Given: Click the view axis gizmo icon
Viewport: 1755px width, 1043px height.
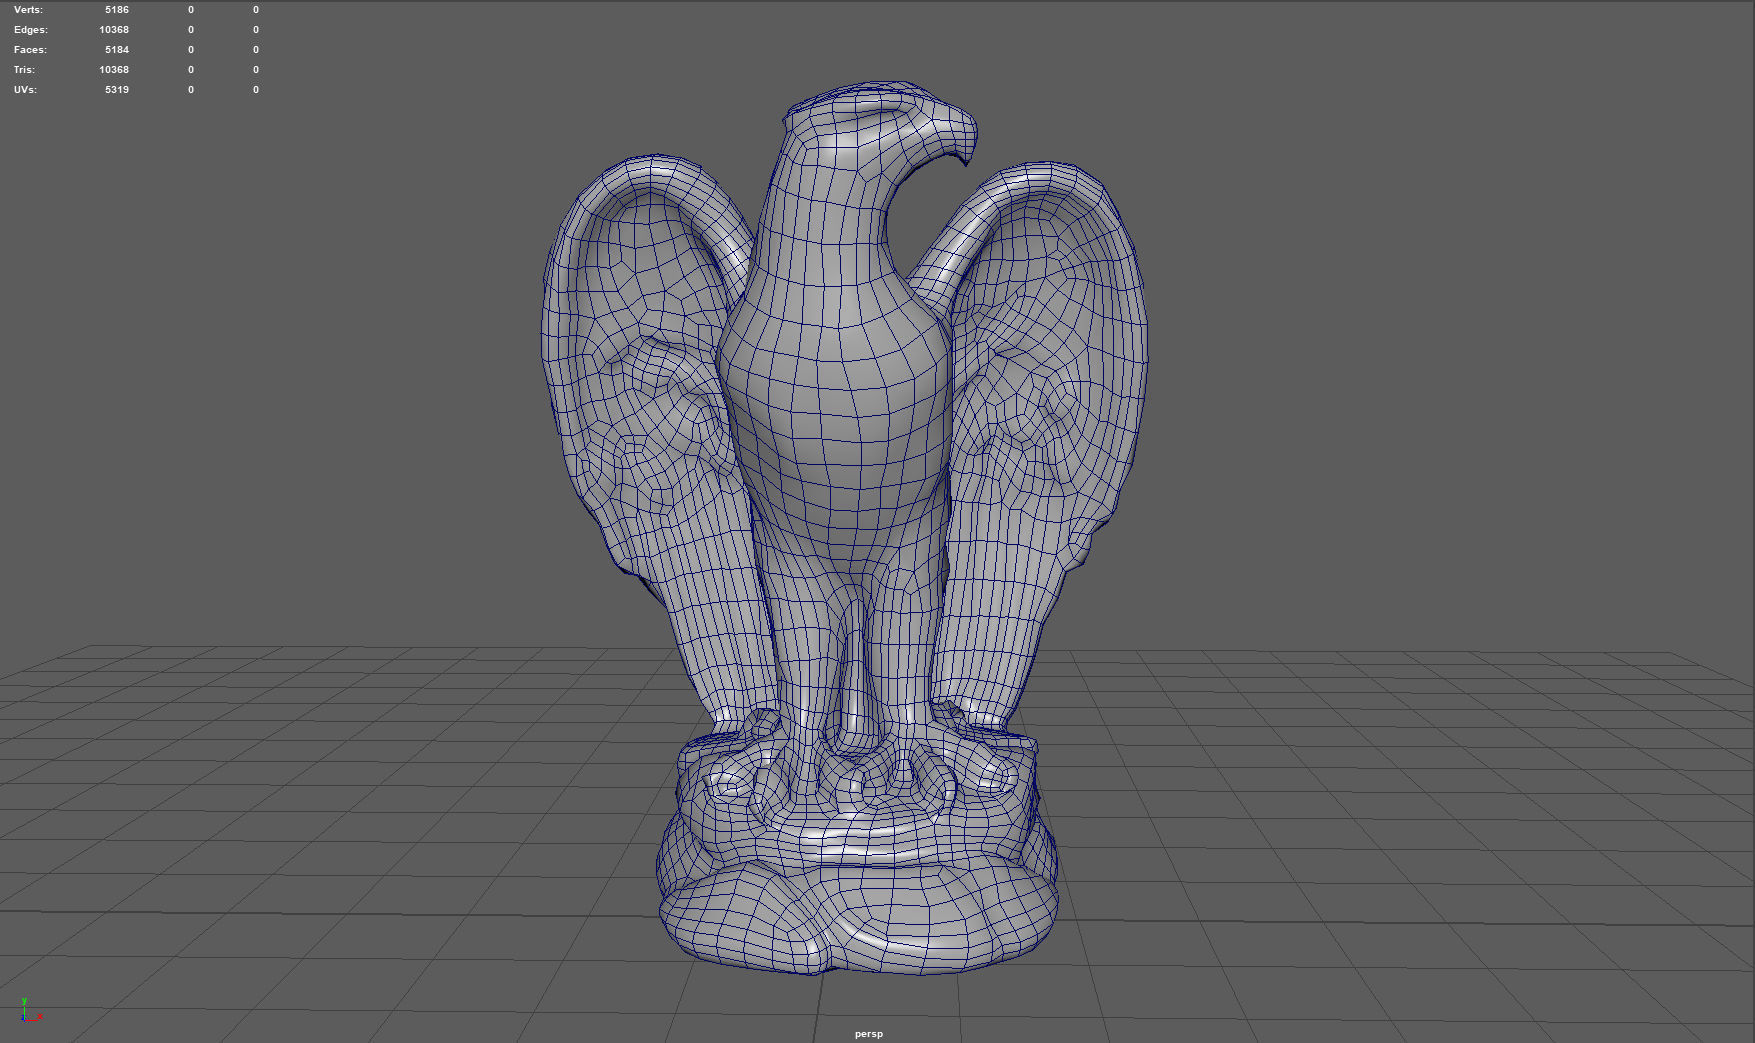Looking at the screenshot, I should [30, 1011].
